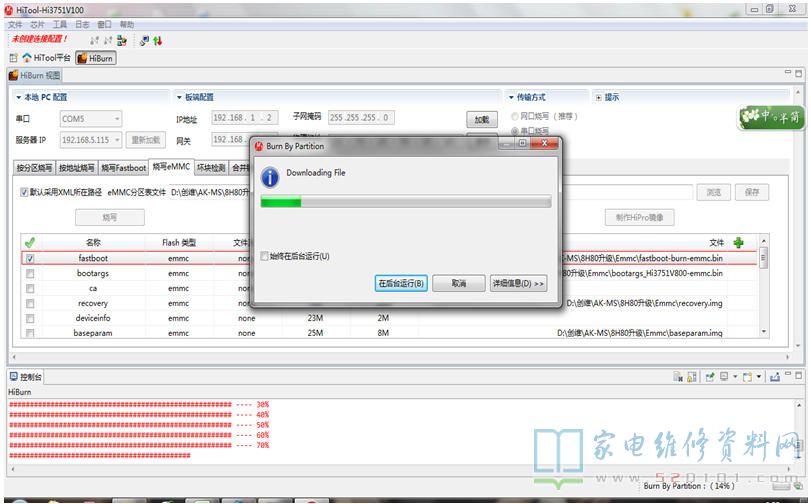Click the pin console icon
This screenshot has height=504, width=811.
click(710, 377)
